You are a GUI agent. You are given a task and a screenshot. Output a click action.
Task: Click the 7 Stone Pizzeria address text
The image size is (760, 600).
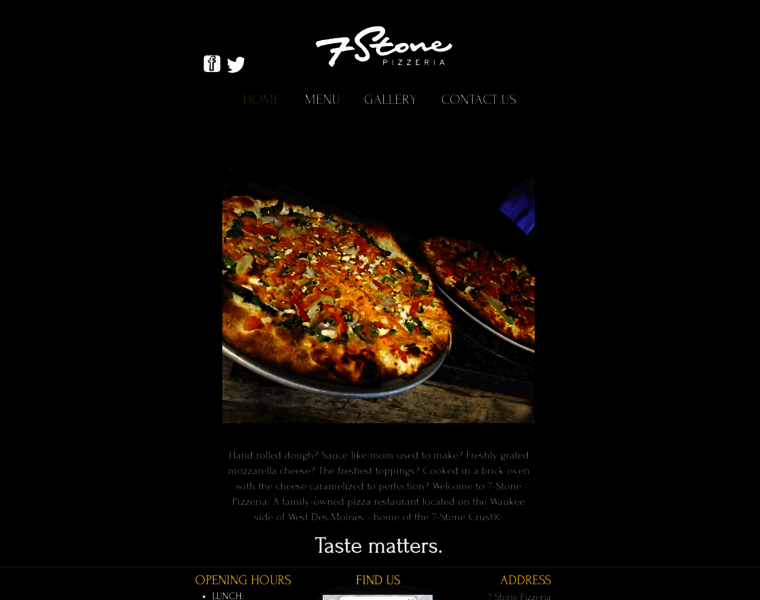[x=519, y=597]
